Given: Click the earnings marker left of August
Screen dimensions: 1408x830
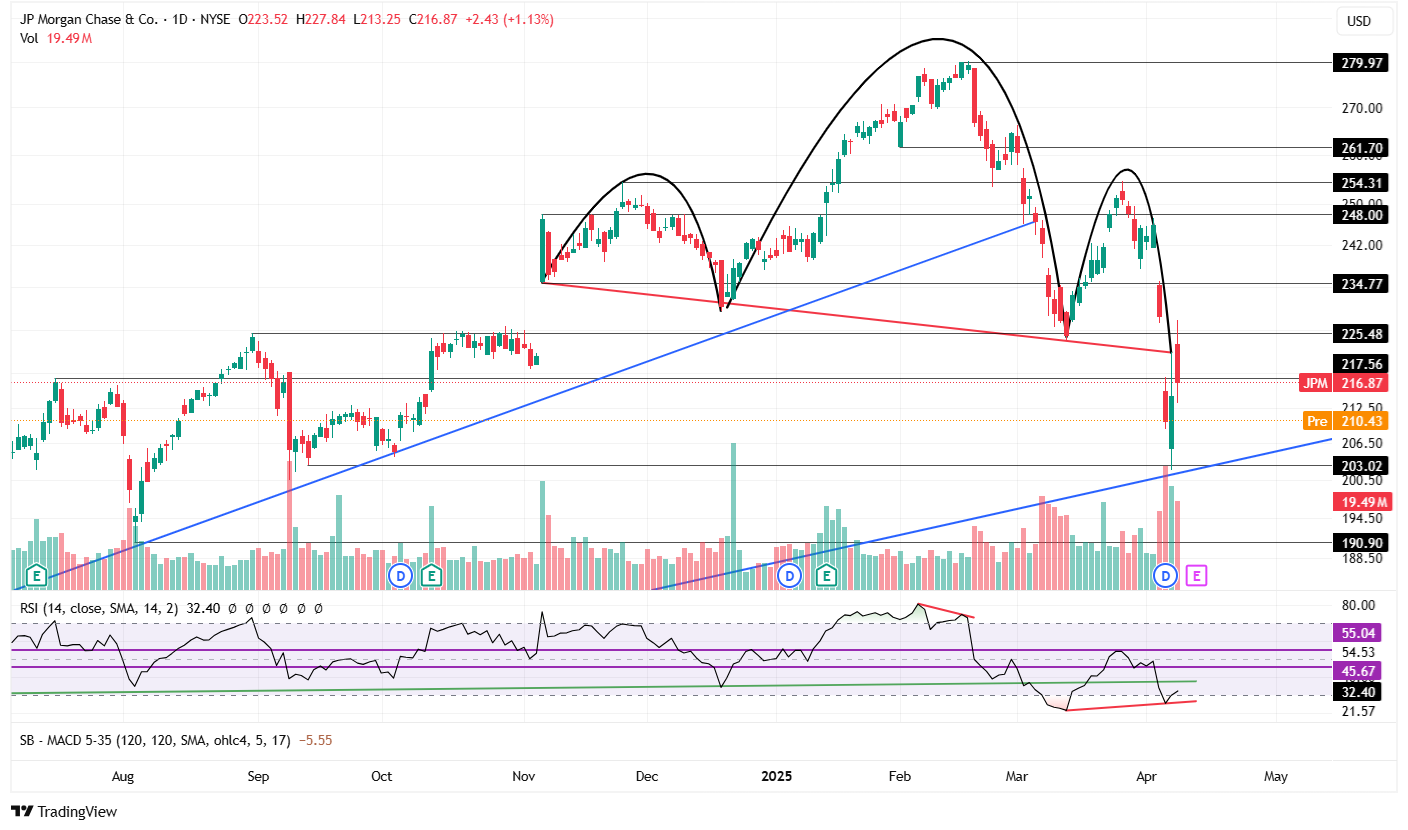Looking at the screenshot, I should [37, 575].
